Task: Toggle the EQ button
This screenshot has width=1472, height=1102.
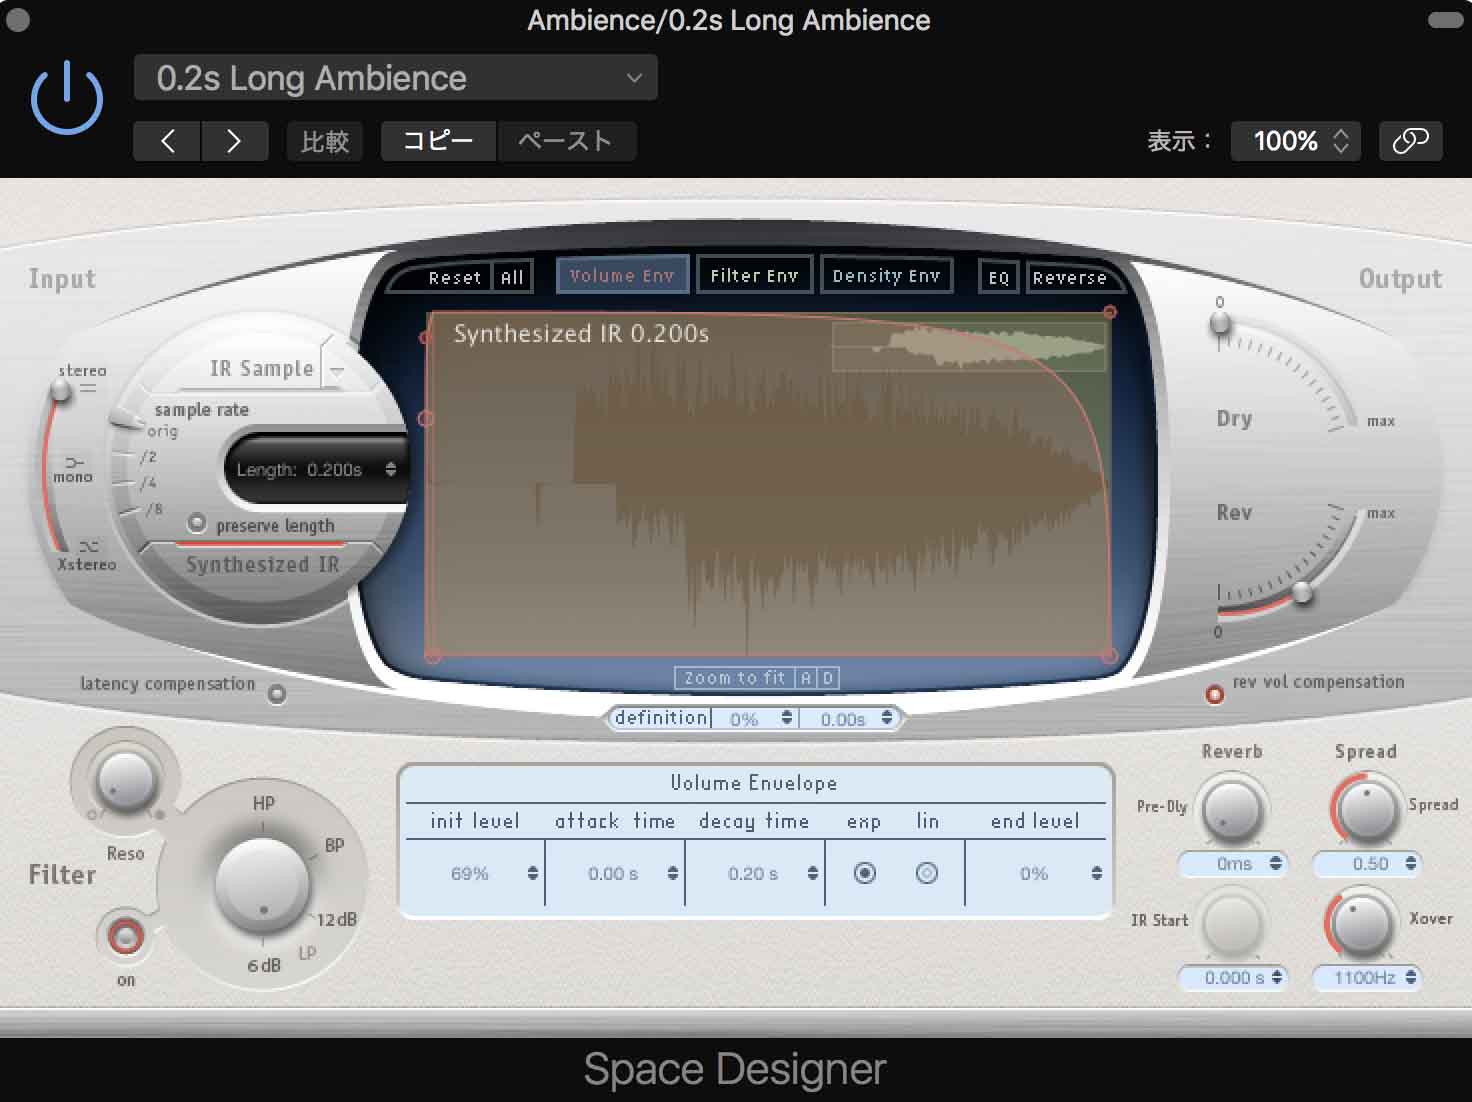Action: [x=998, y=277]
